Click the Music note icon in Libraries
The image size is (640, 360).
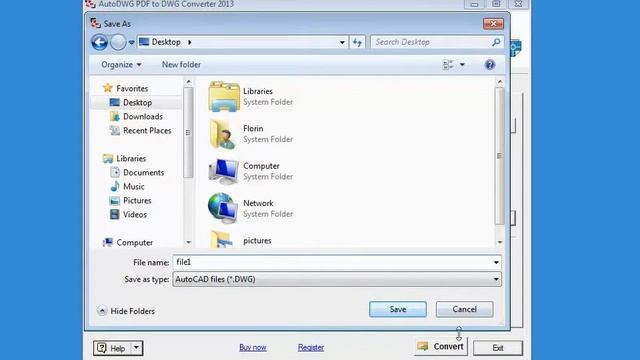click(x=115, y=187)
